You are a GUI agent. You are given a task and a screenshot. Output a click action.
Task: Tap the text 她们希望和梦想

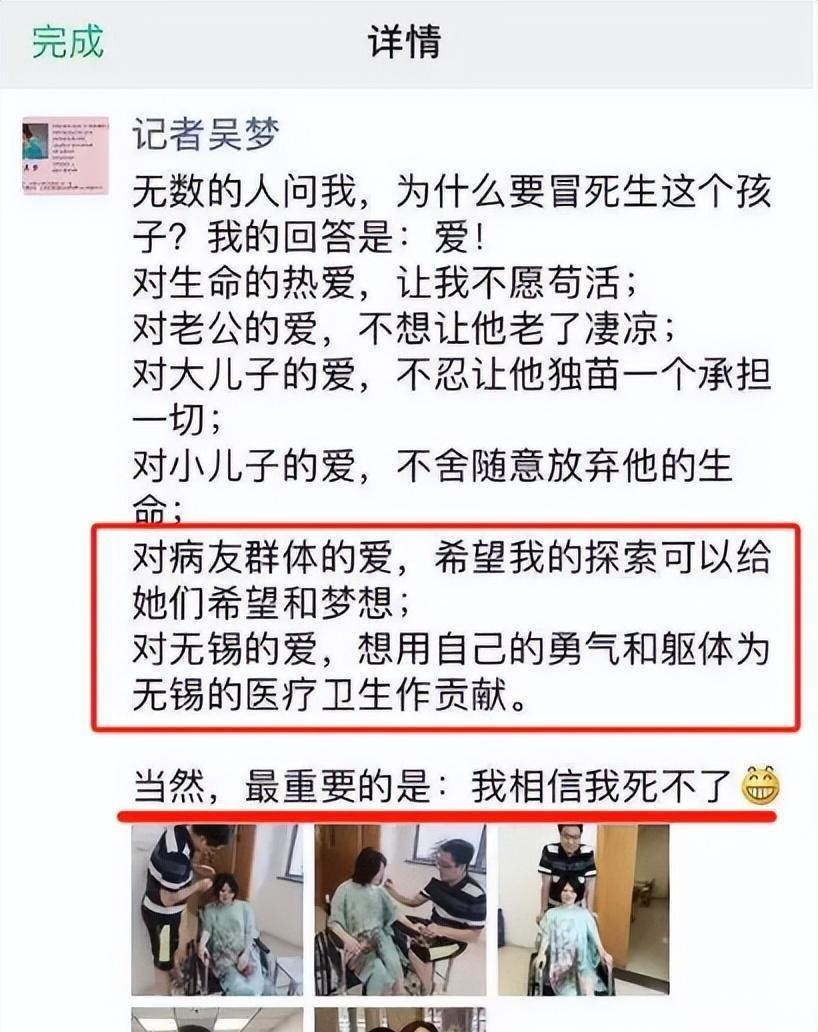pos(271,603)
